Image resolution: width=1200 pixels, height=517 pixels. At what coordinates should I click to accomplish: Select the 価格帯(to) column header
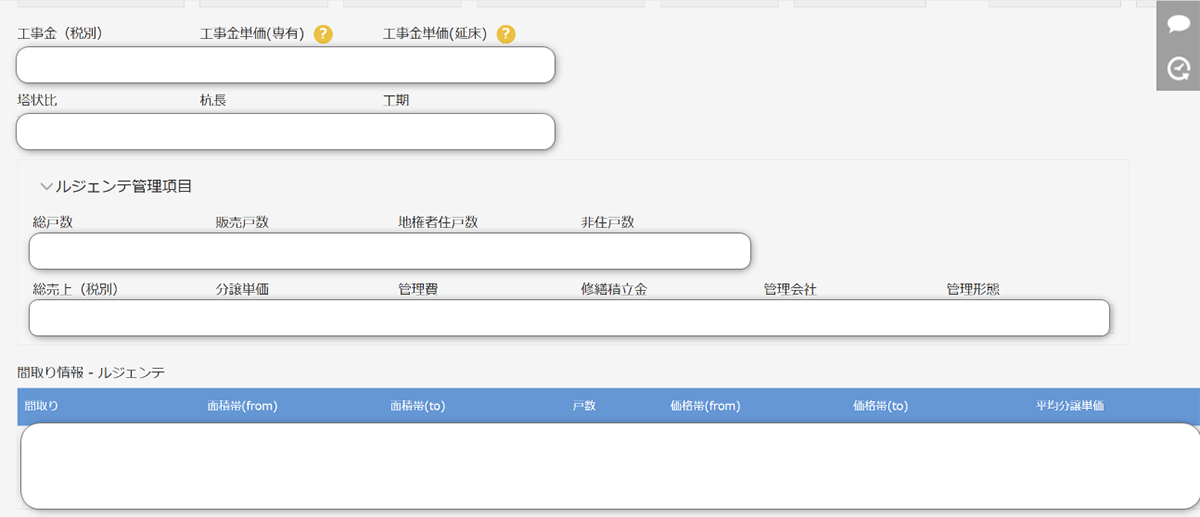tap(880, 406)
